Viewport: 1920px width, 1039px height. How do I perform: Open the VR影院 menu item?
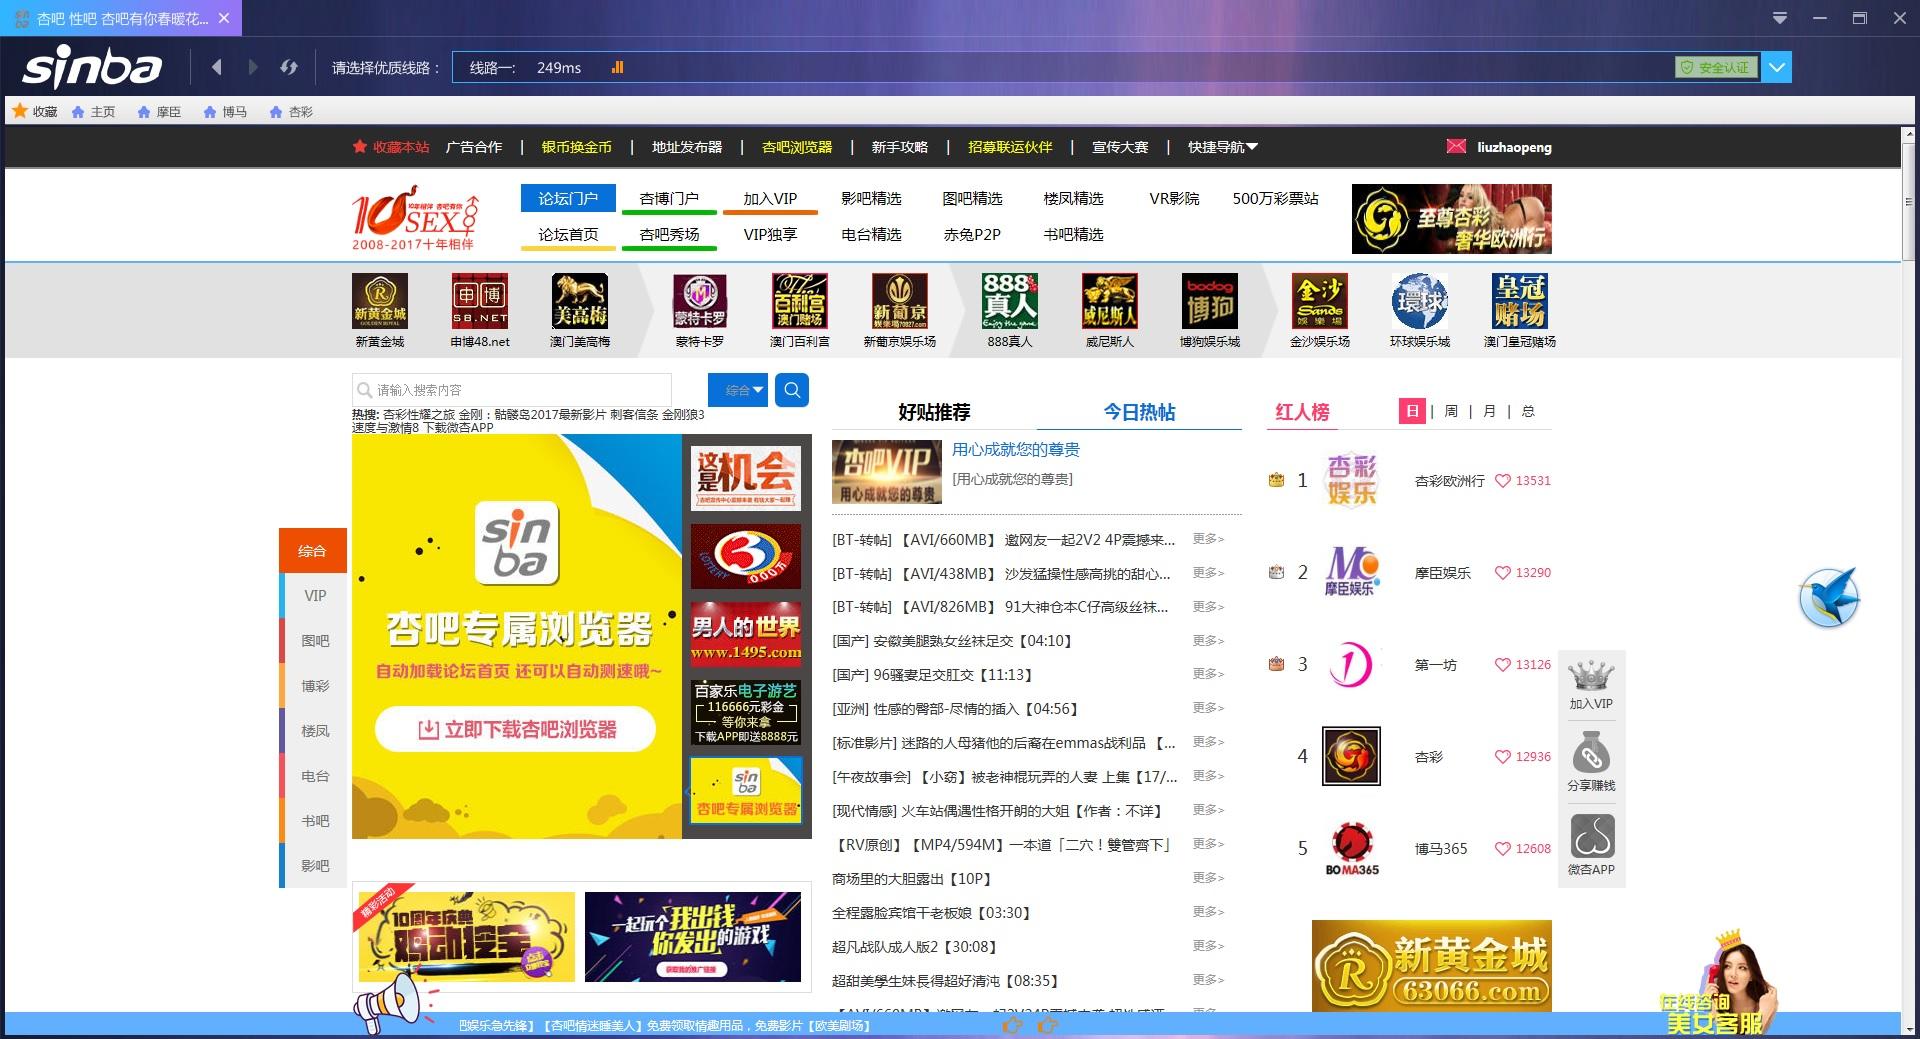tap(1174, 198)
